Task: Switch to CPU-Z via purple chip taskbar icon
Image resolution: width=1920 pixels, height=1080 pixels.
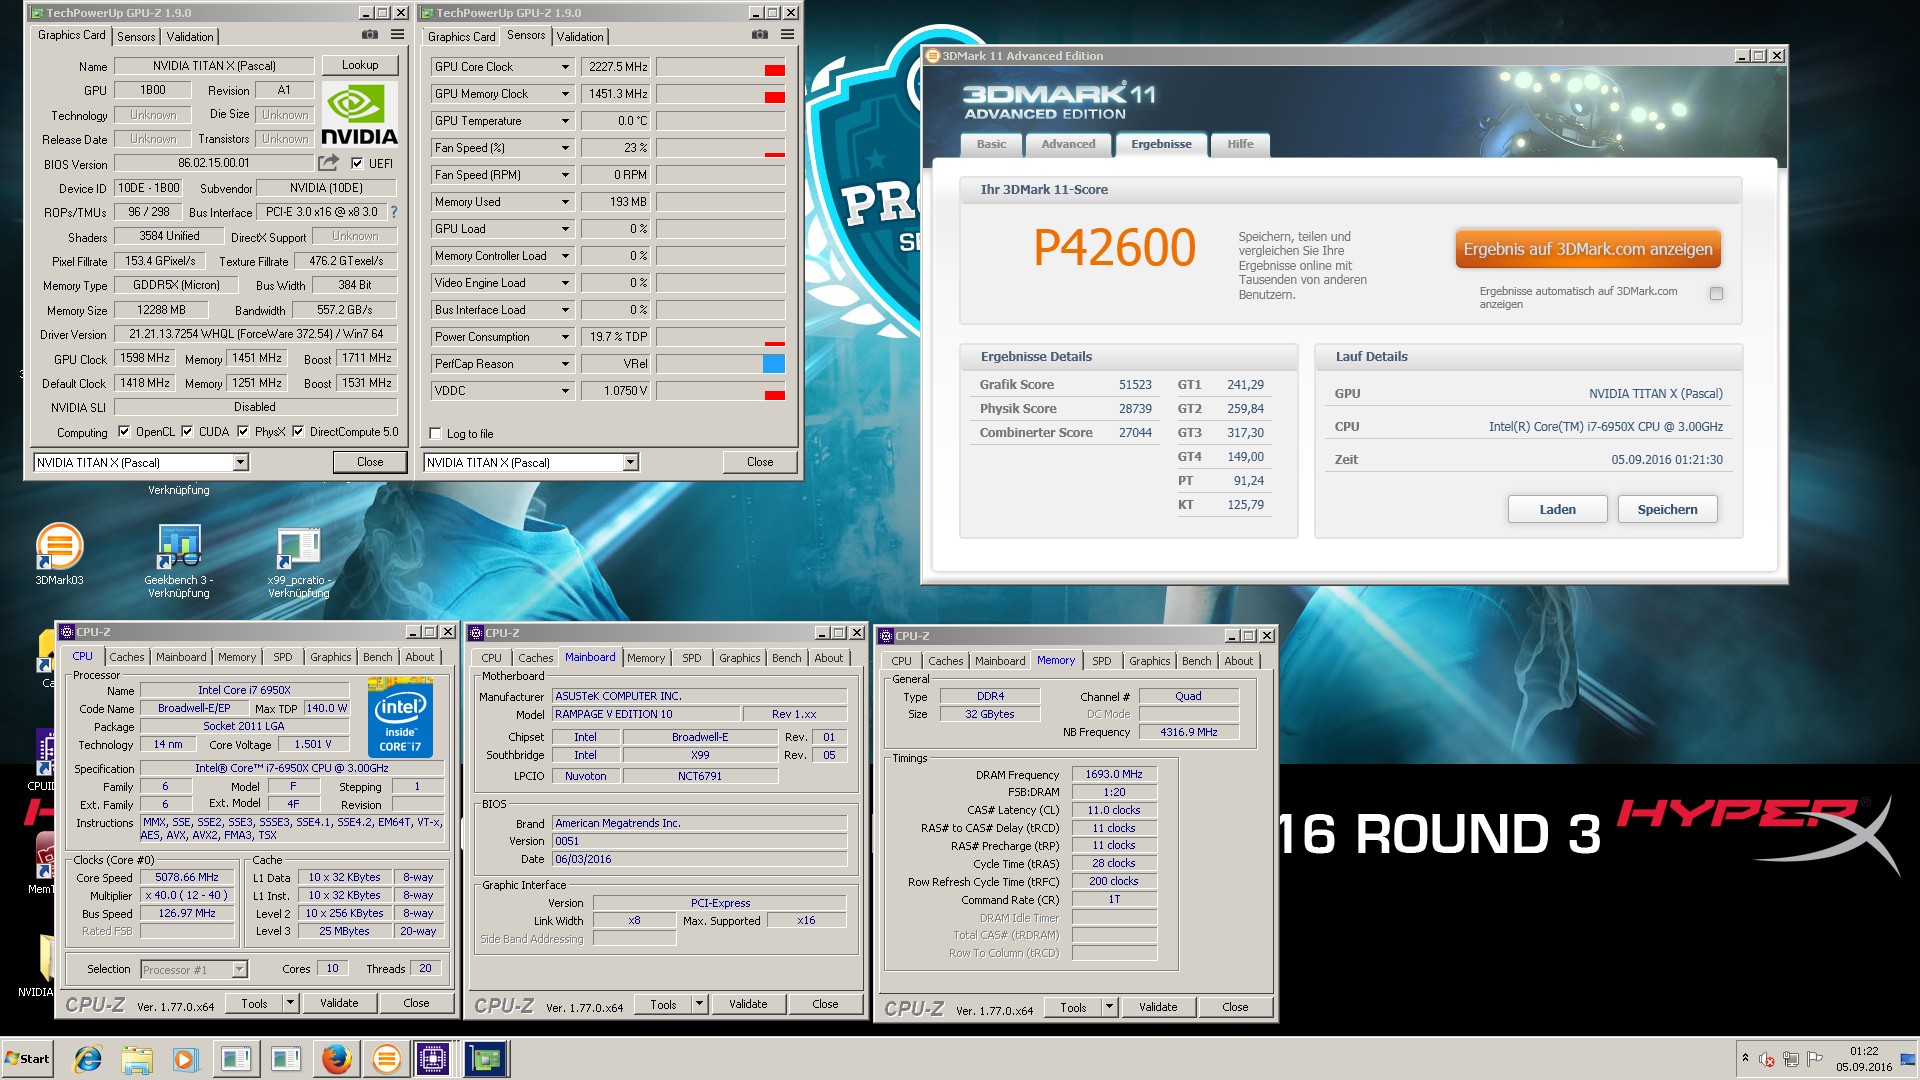Action: [x=433, y=1059]
